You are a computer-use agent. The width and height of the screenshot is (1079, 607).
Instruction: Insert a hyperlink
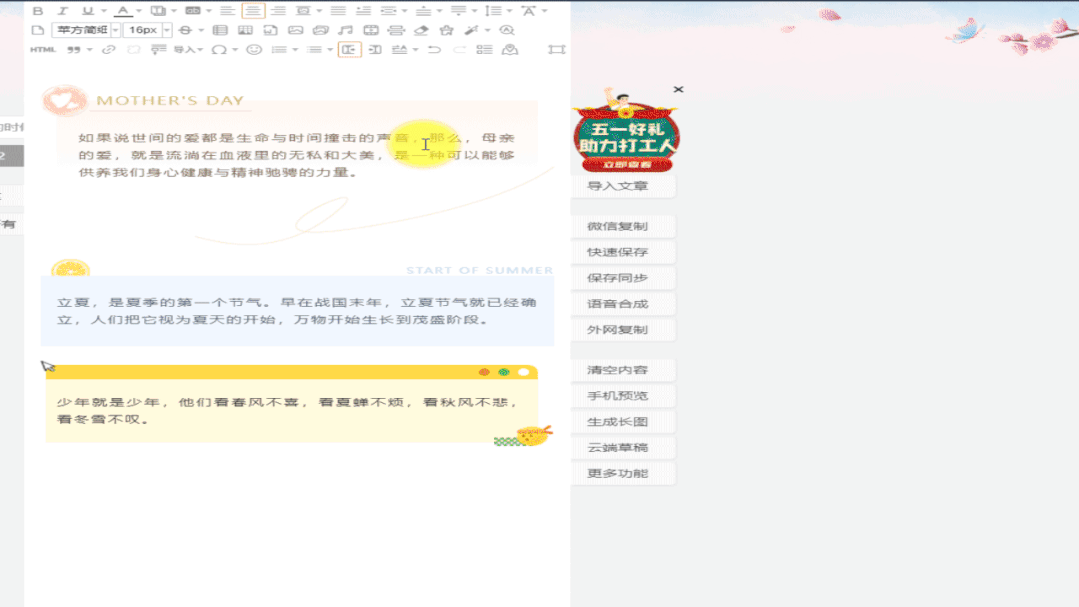tap(108, 50)
